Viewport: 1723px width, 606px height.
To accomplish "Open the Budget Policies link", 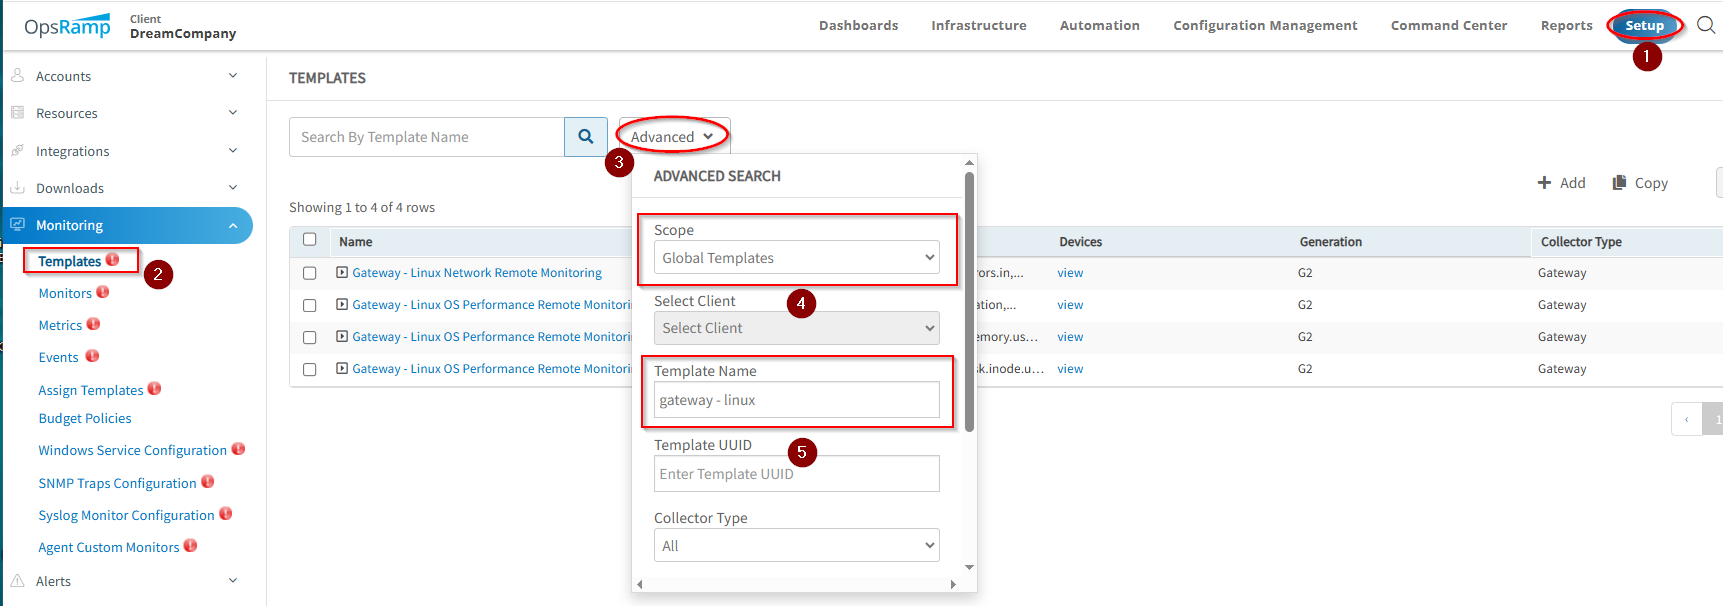I will [85, 418].
